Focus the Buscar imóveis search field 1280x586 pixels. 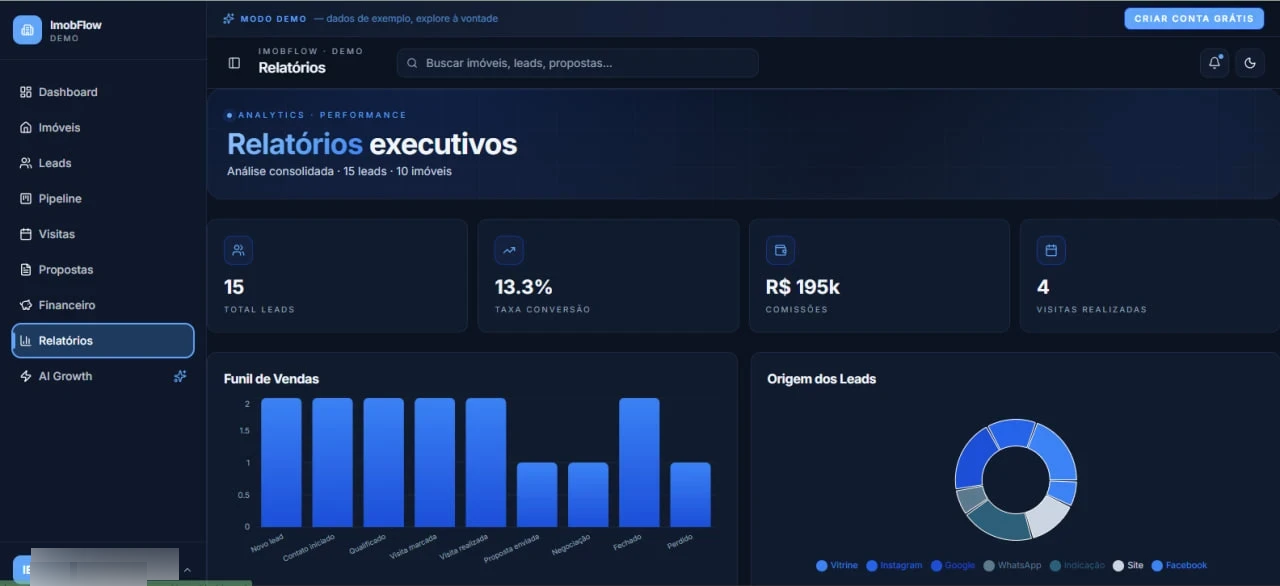click(x=577, y=63)
